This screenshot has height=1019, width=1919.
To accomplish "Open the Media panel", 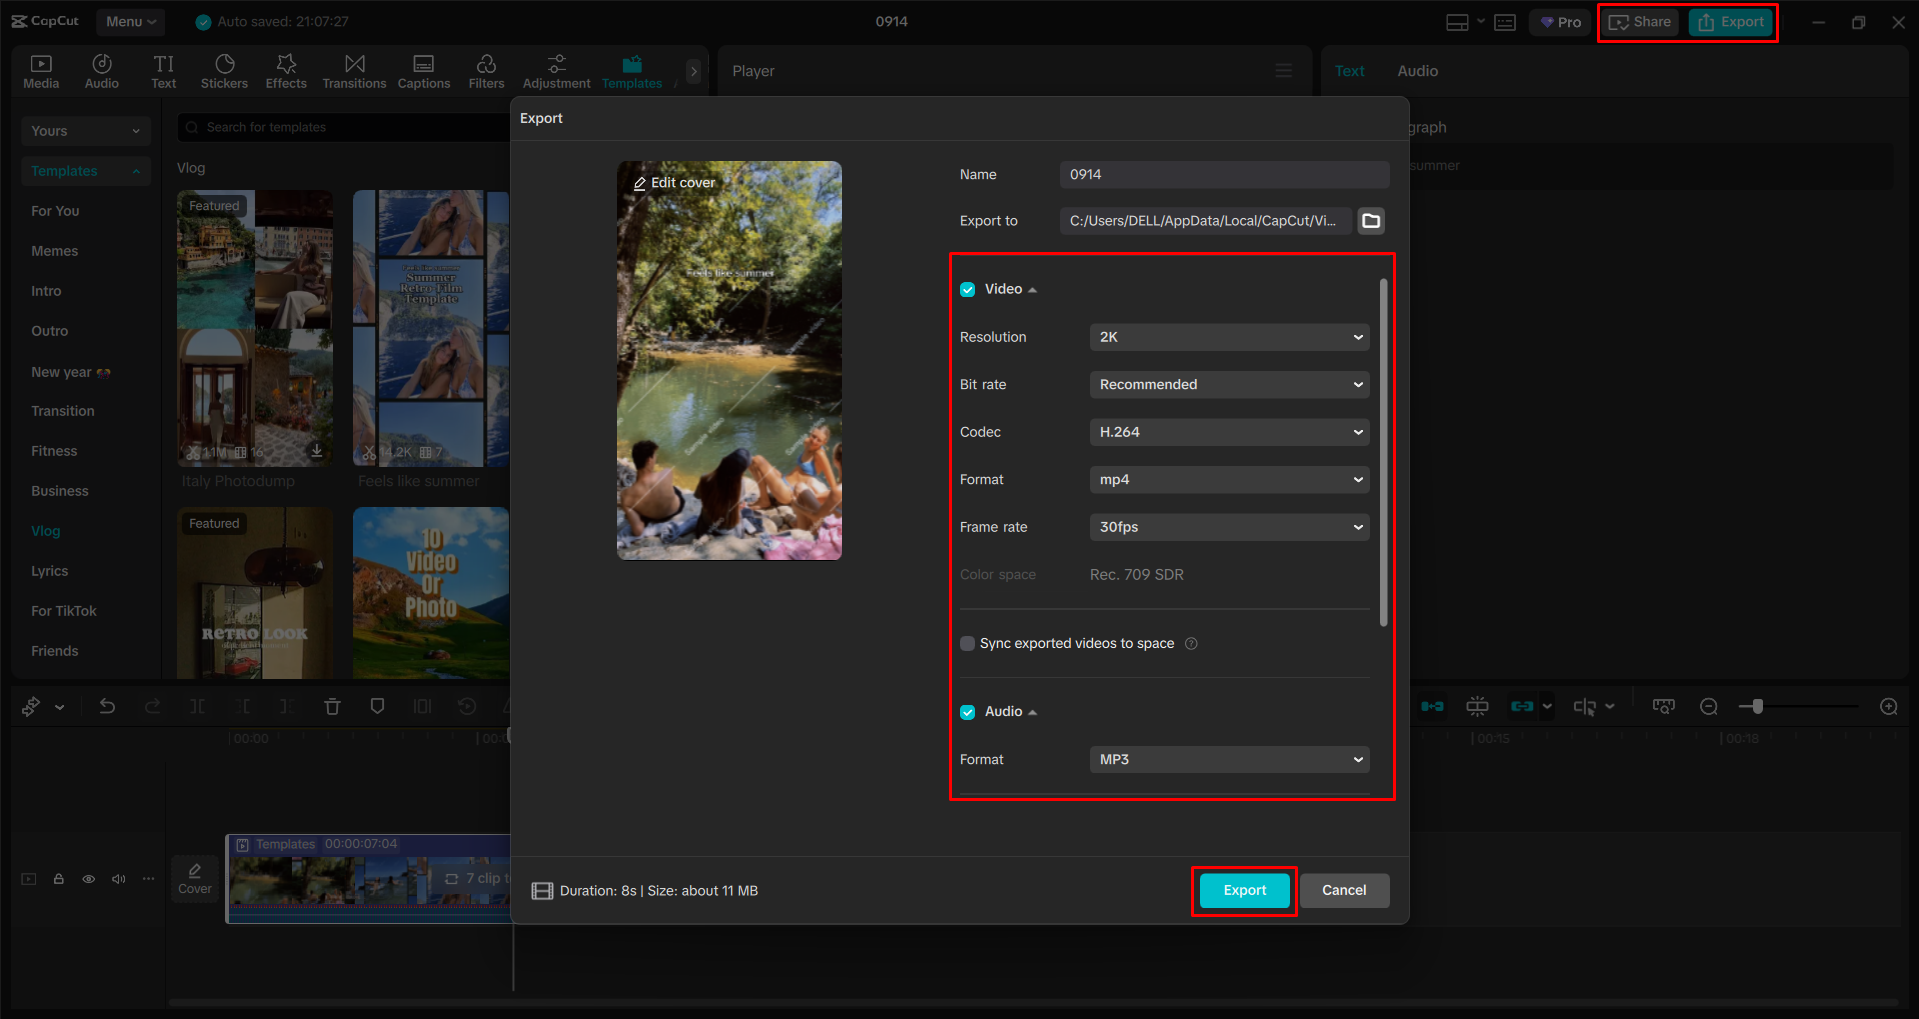I will (41, 70).
